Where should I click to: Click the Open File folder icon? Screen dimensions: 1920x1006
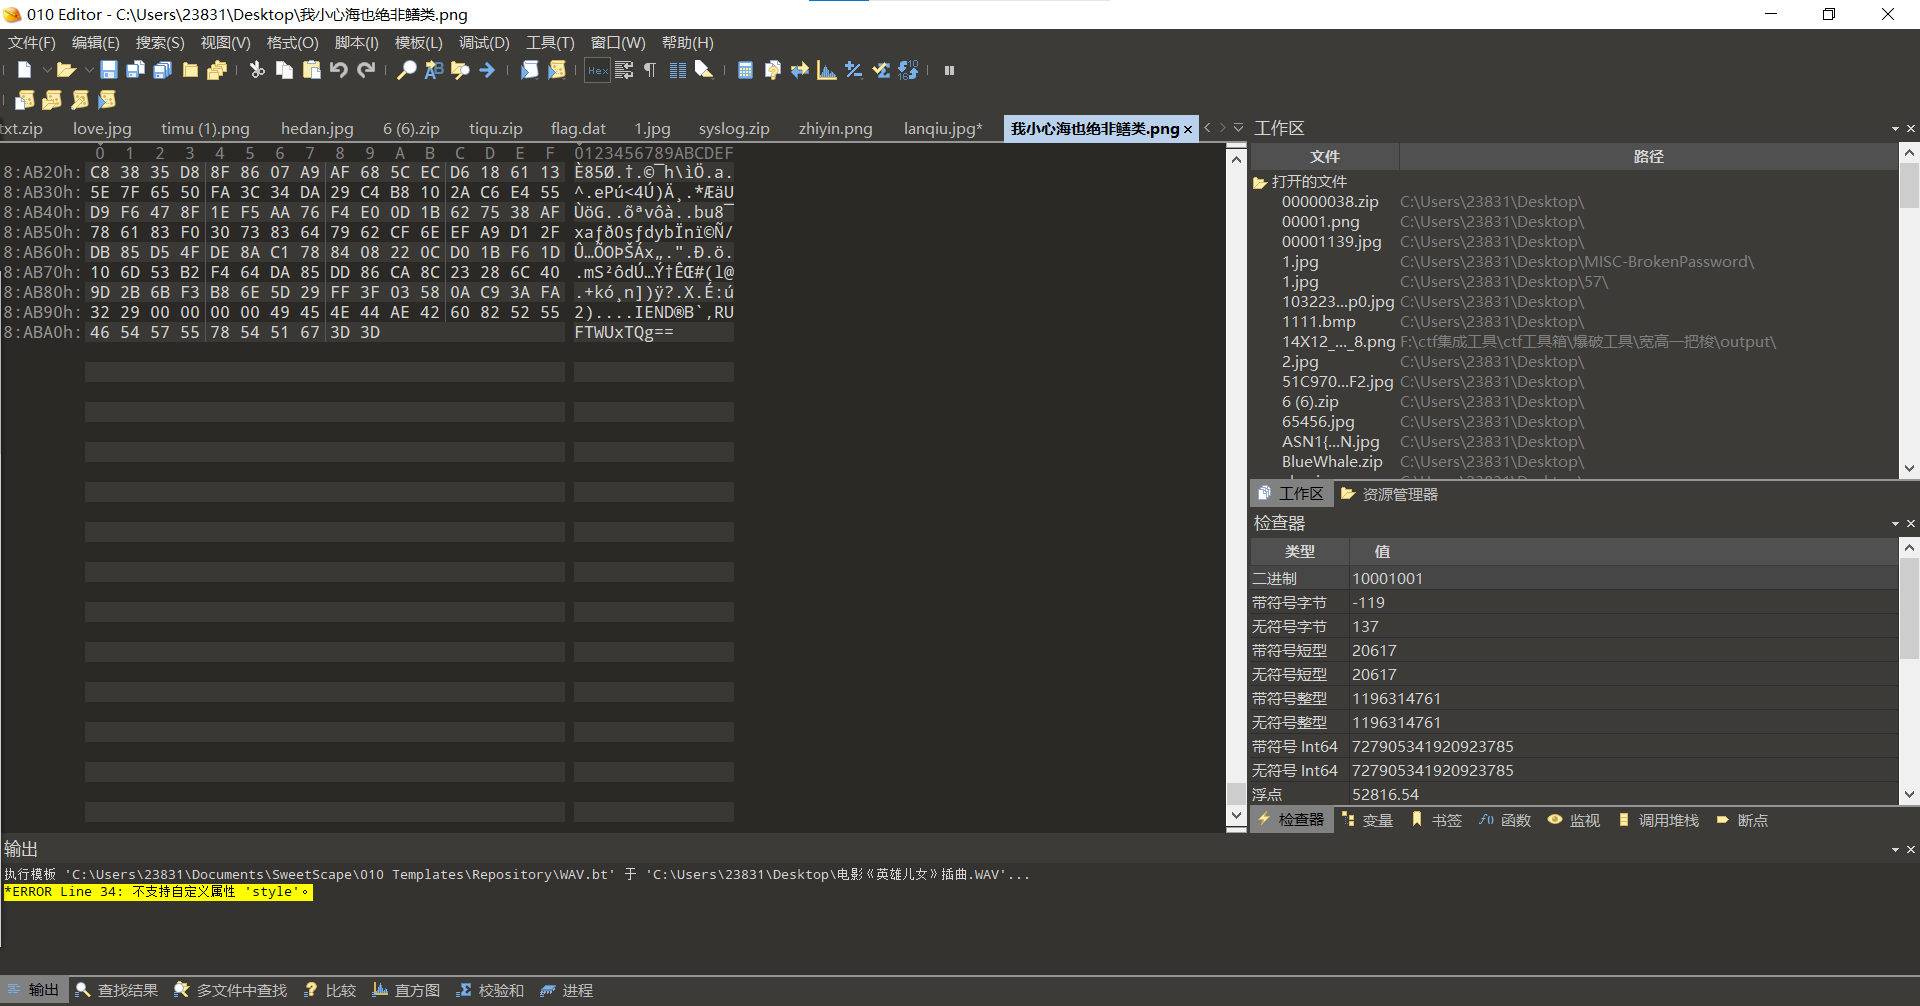tap(66, 70)
